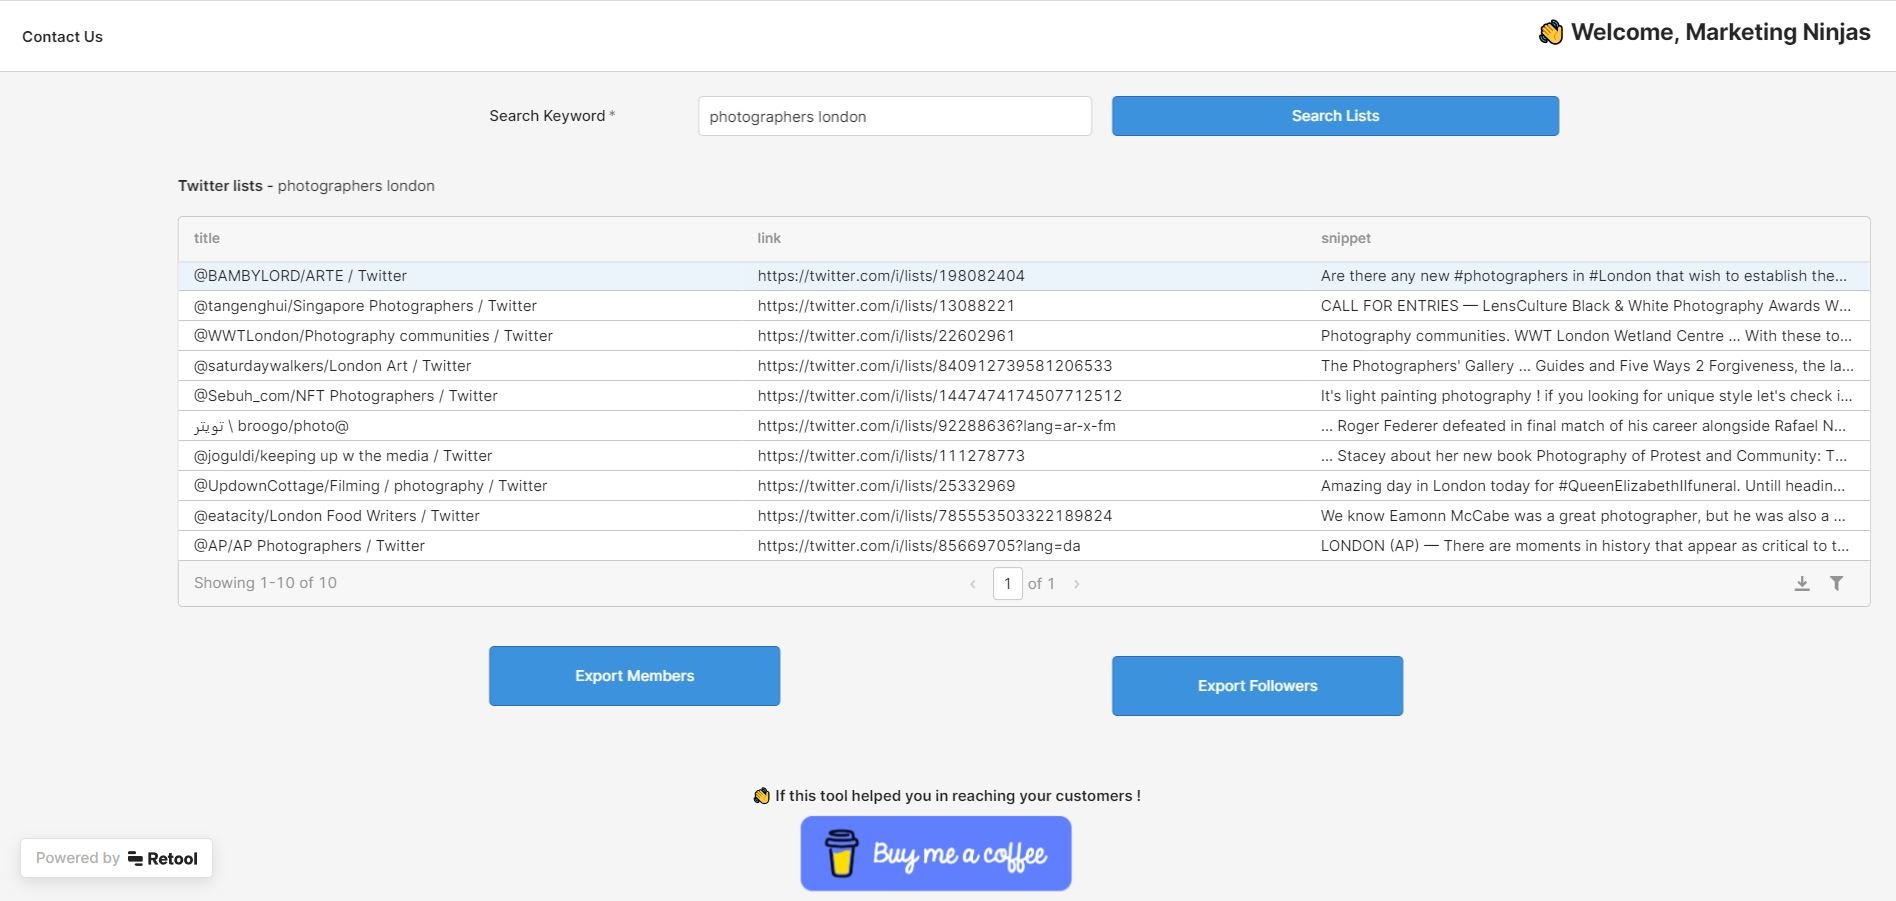Image resolution: width=1896 pixels, height=901 pixels.
Task: Click link ending in 92288636?lang=ar-x-fm
Action: tap(937, 426)
